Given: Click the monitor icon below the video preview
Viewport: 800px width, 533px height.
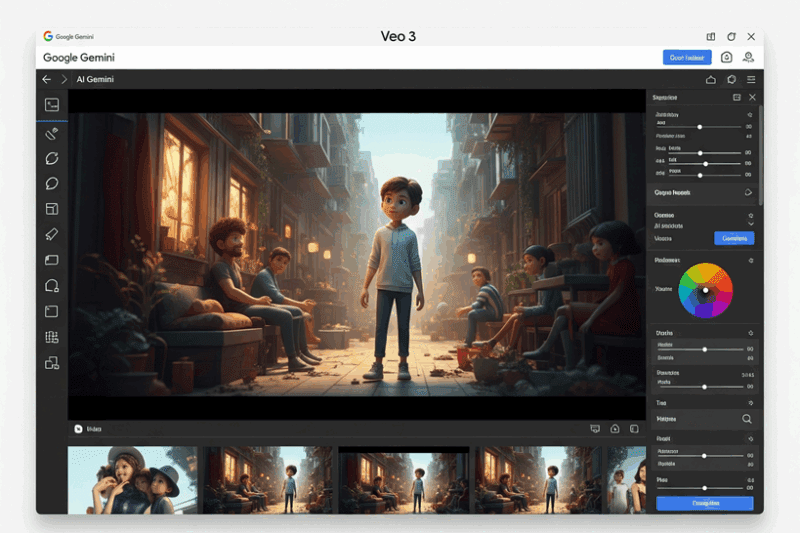Looking at the screenshot, I should (x=595, y=429).
